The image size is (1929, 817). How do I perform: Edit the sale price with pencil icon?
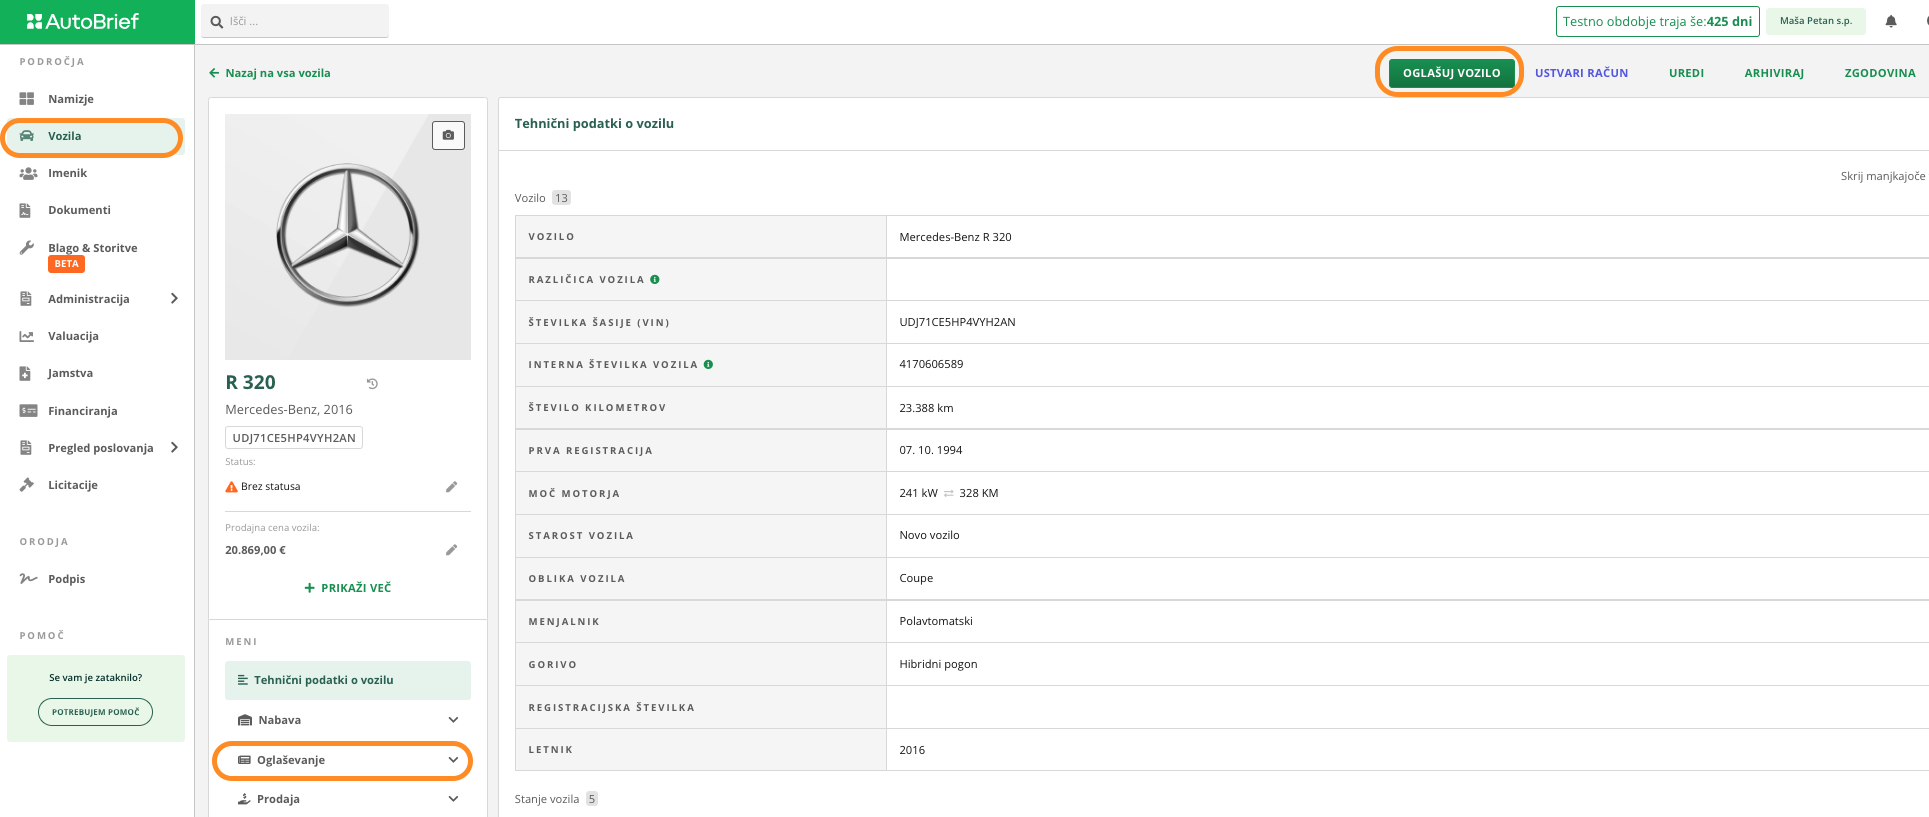coord(451,550)
